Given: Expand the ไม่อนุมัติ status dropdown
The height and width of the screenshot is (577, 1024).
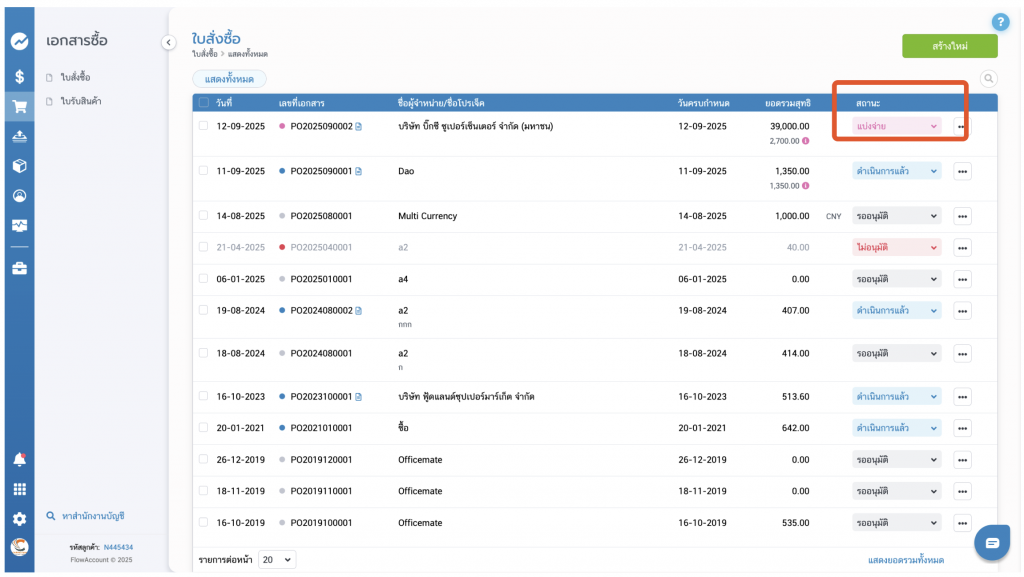Looking at the screenshot, I should click(x=896, y=247).
